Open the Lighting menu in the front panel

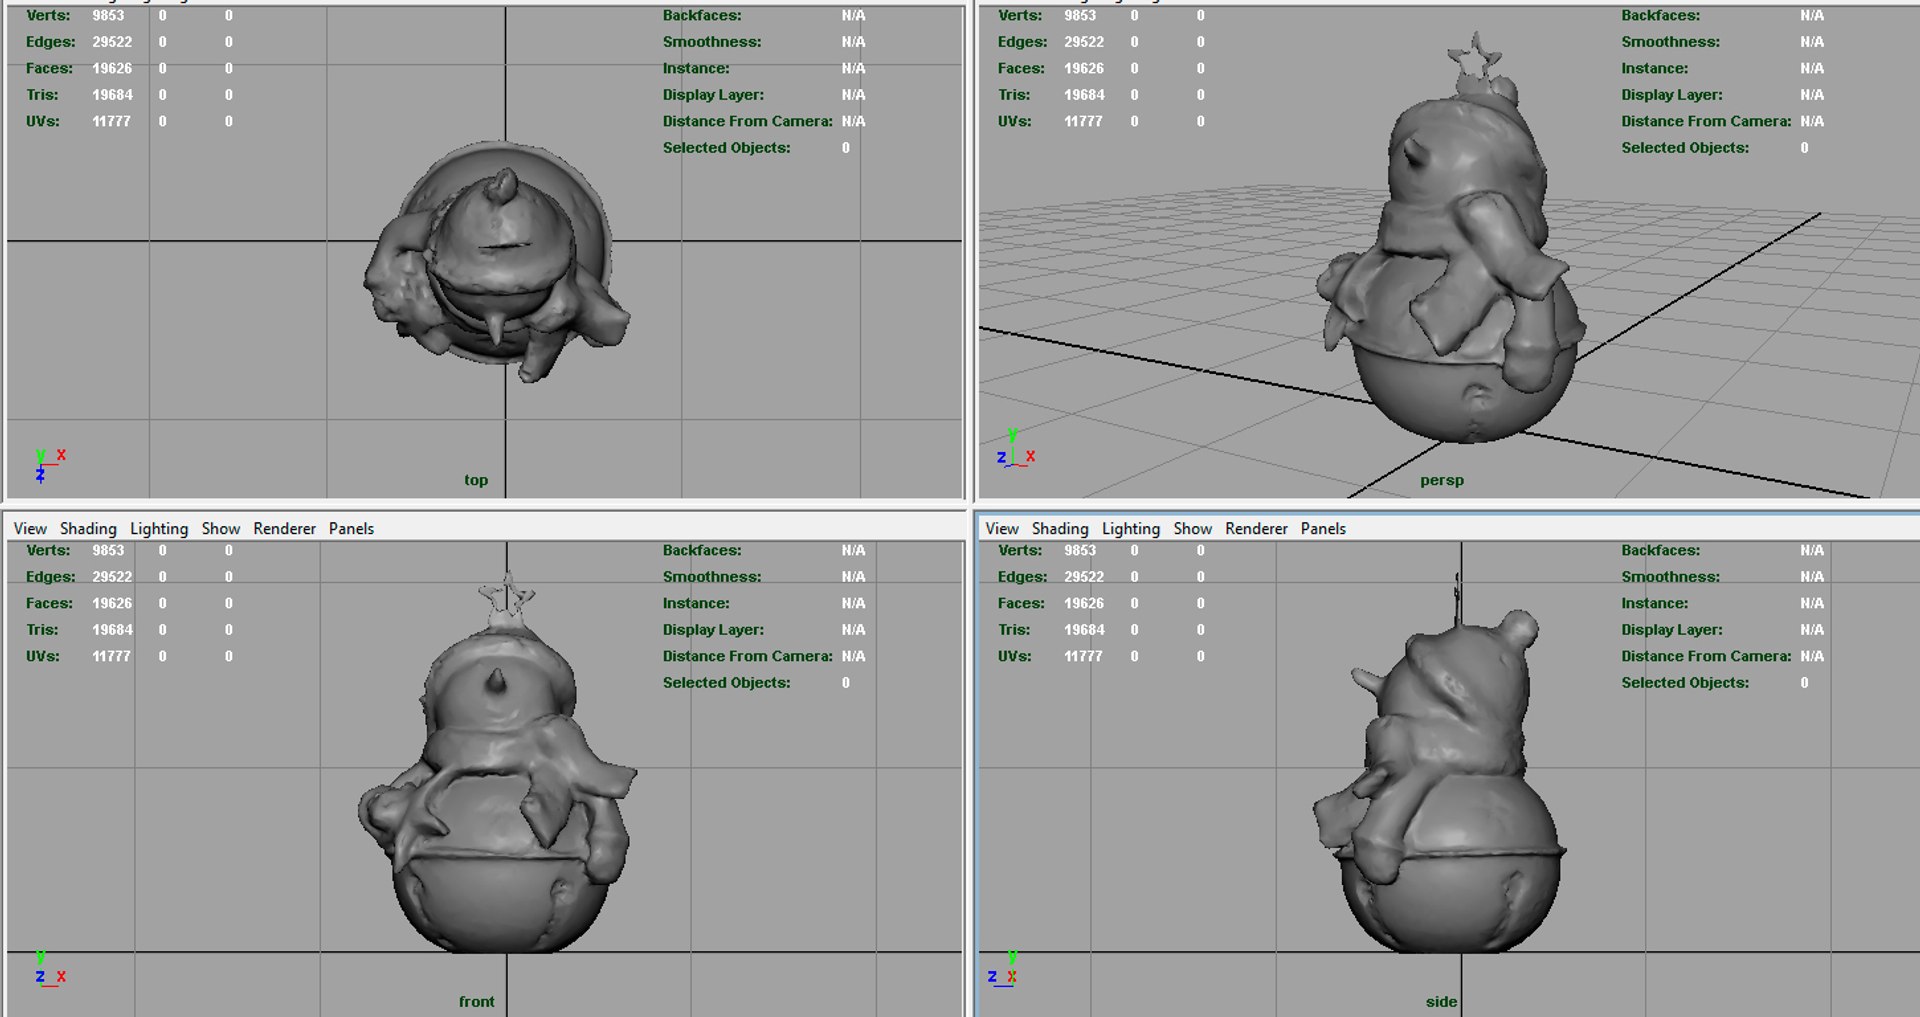pos(159,528)
